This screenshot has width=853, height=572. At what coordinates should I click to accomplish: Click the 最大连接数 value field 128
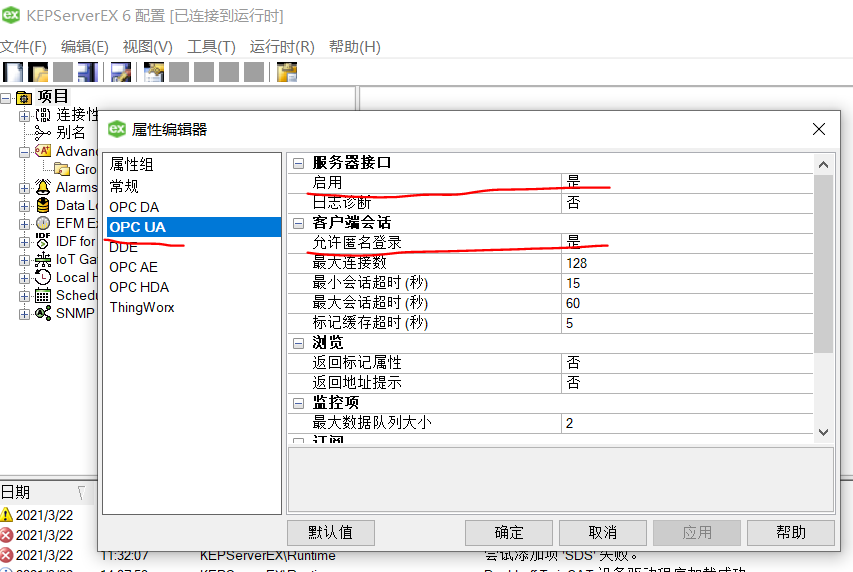click(687, 263)
